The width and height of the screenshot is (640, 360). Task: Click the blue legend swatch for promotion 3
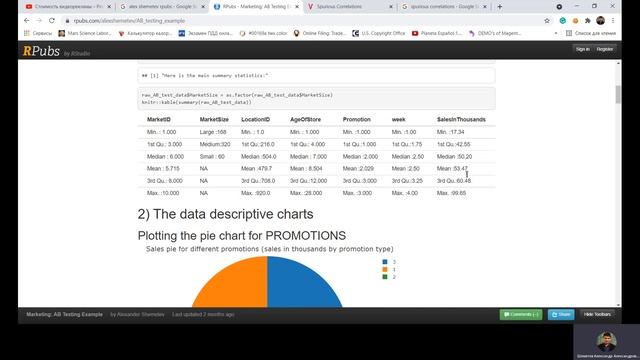click(384, 262)
